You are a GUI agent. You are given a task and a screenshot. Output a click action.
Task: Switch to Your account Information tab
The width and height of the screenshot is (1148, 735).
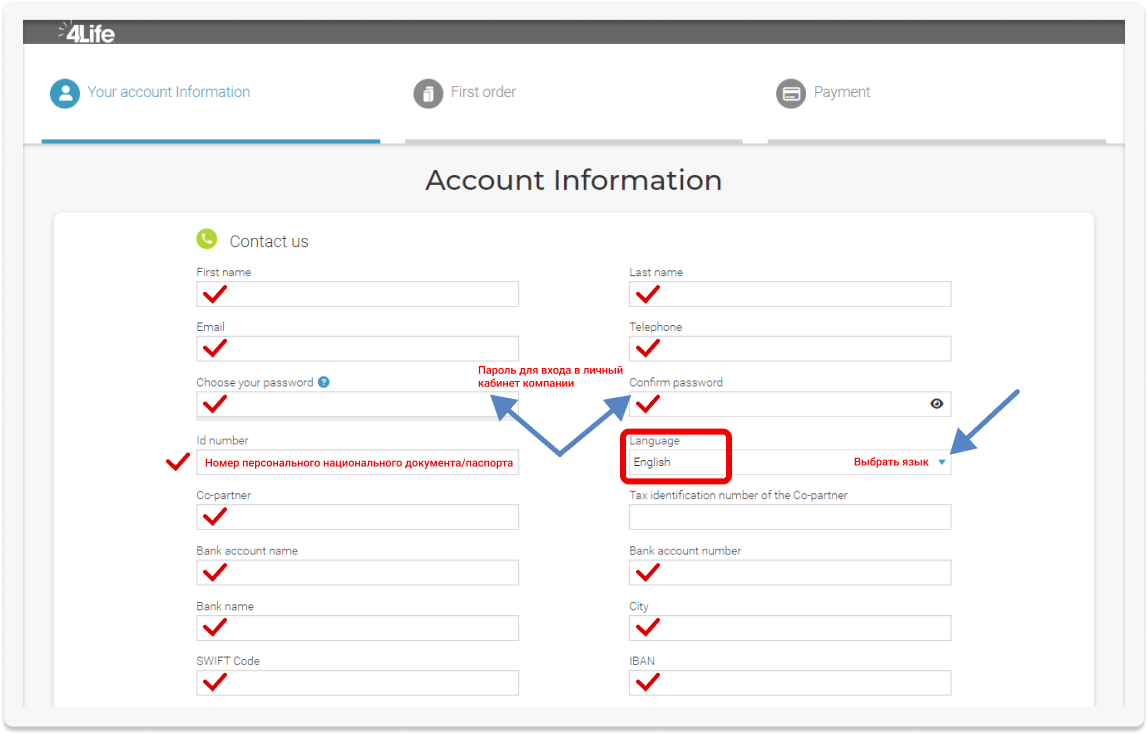tap(168, 92)
